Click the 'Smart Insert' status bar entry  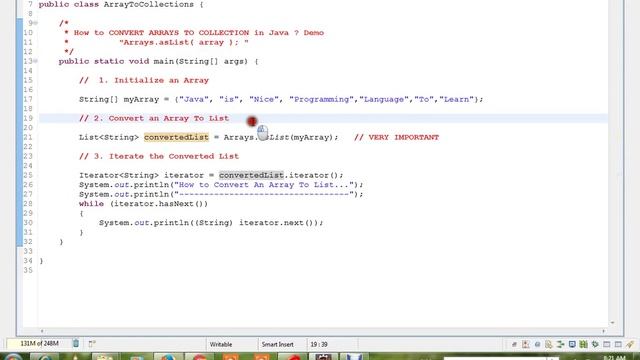click(x=278, y=344)
